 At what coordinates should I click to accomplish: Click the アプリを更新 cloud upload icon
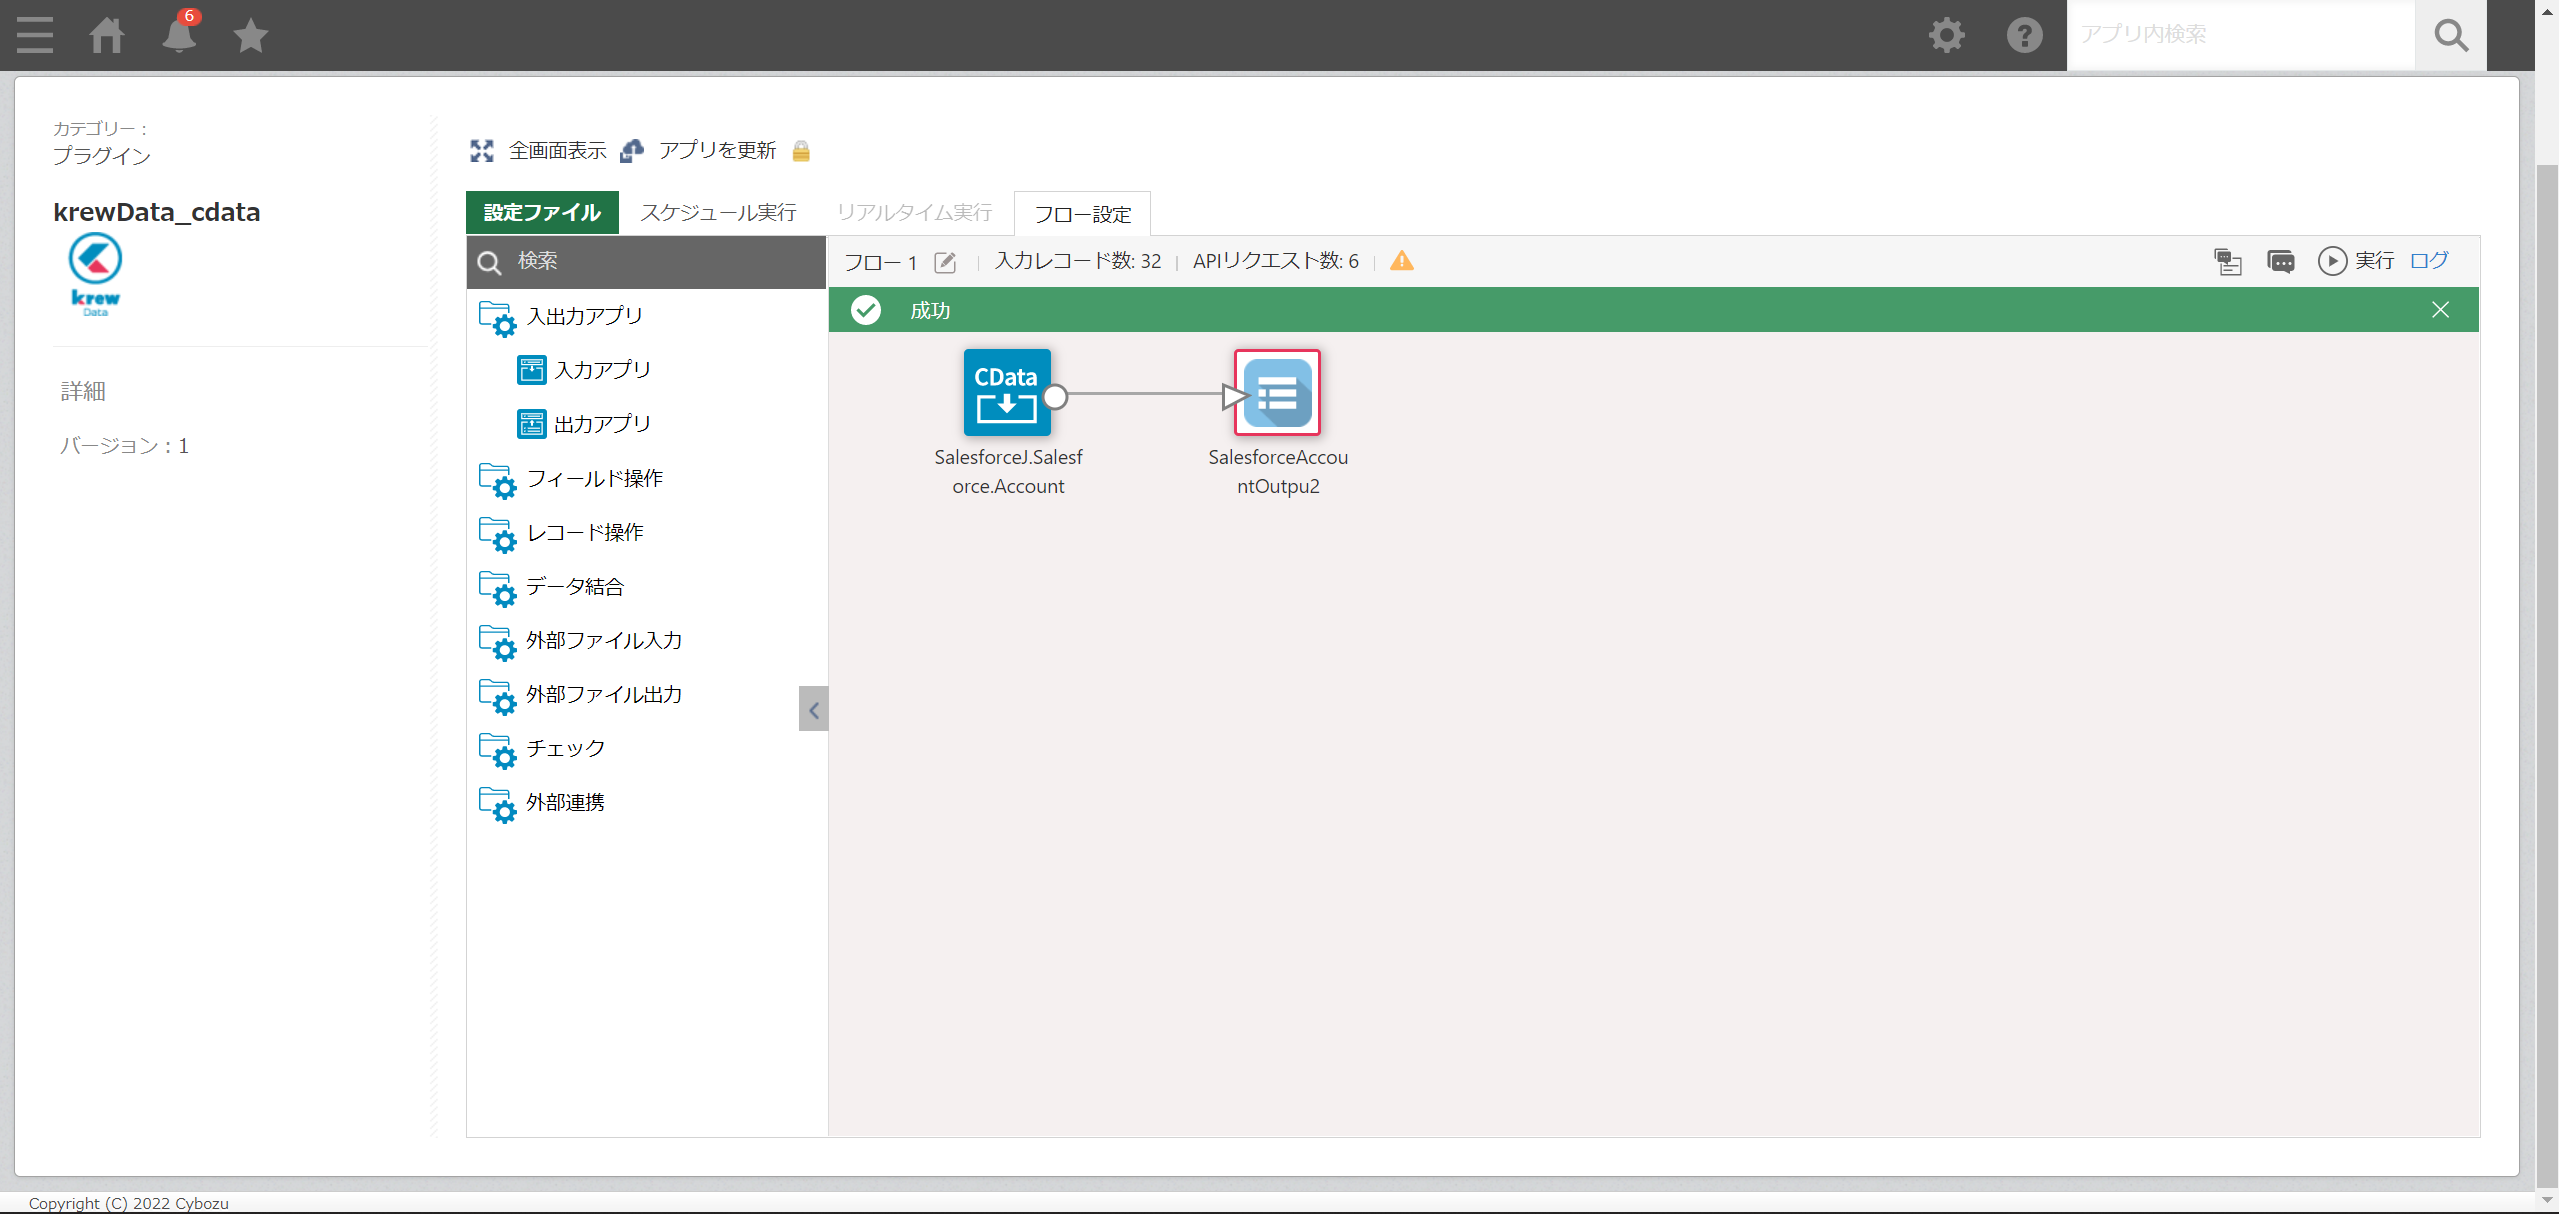(632, 151)
